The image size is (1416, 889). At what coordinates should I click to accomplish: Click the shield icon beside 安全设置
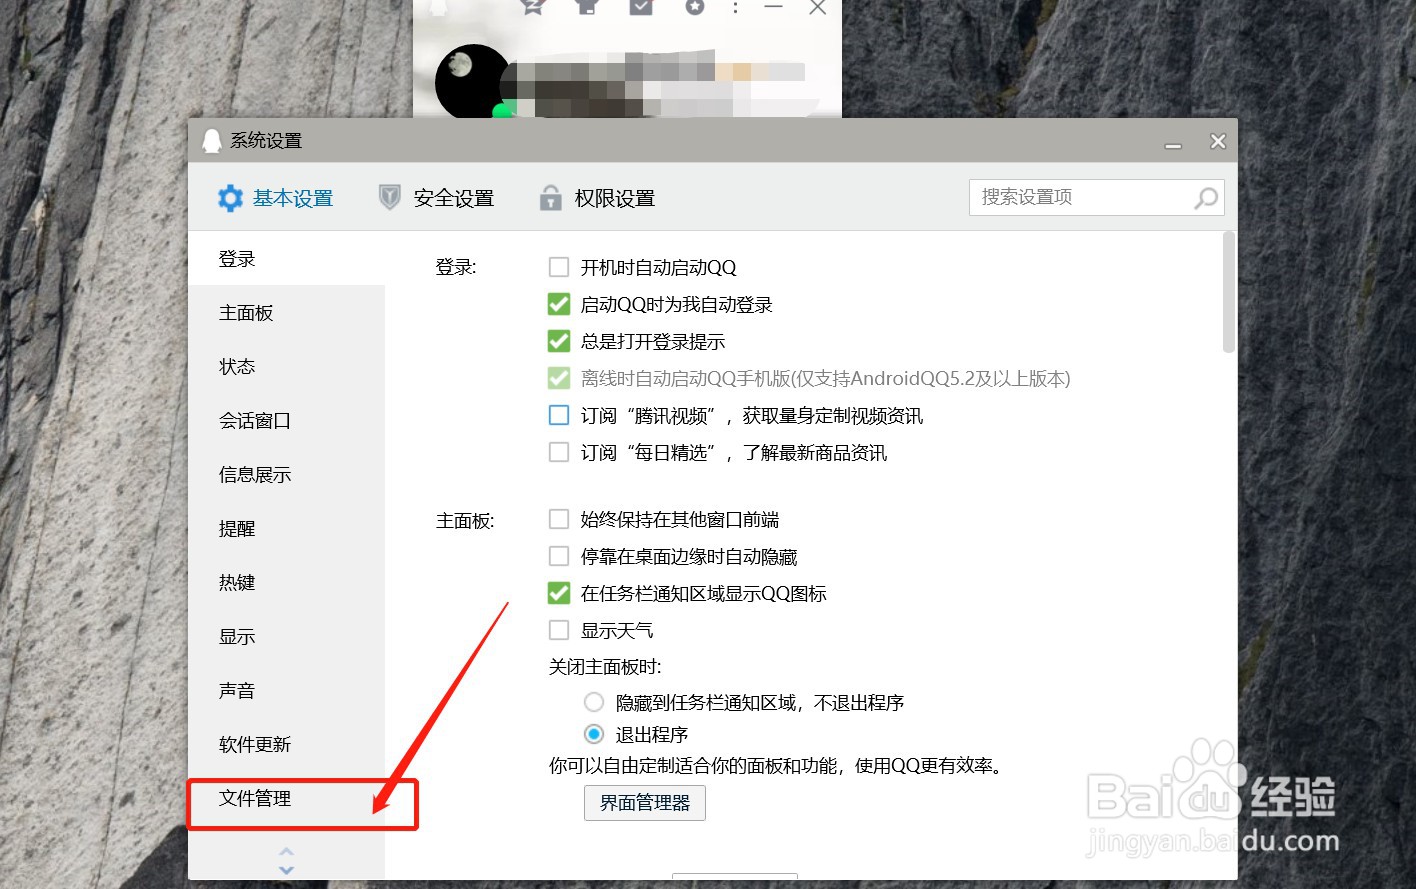tap(389, 197)
